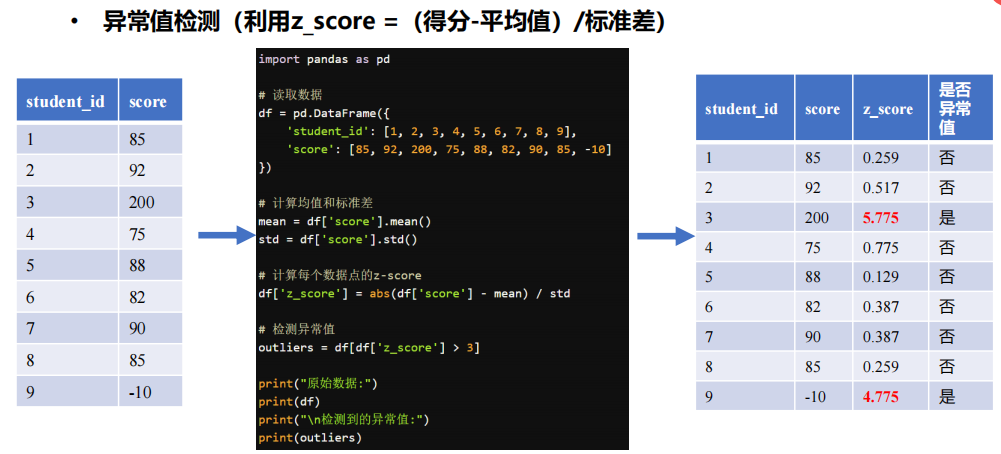Select the z_score cell 0.775
1001x454 pixels.
pyautogui.click(x=880, y=247)
